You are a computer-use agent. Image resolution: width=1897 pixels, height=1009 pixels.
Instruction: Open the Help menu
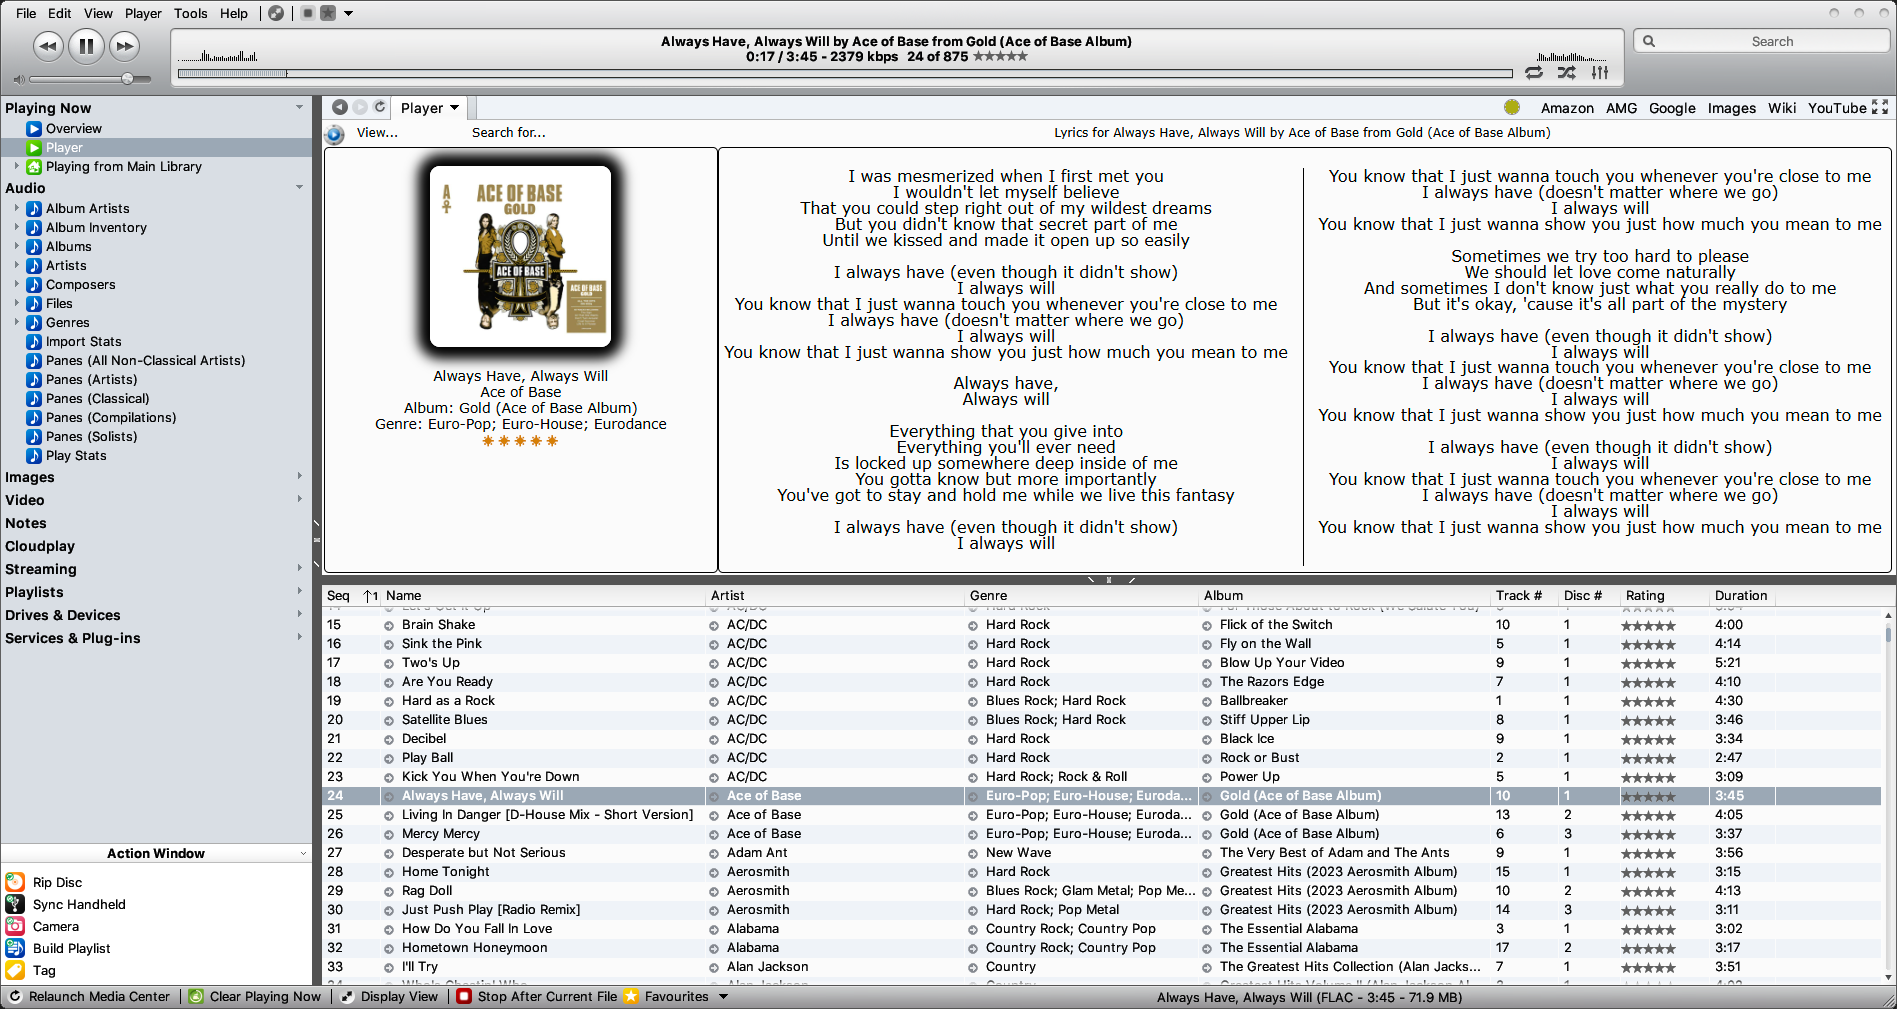click(x=234, y=13)
